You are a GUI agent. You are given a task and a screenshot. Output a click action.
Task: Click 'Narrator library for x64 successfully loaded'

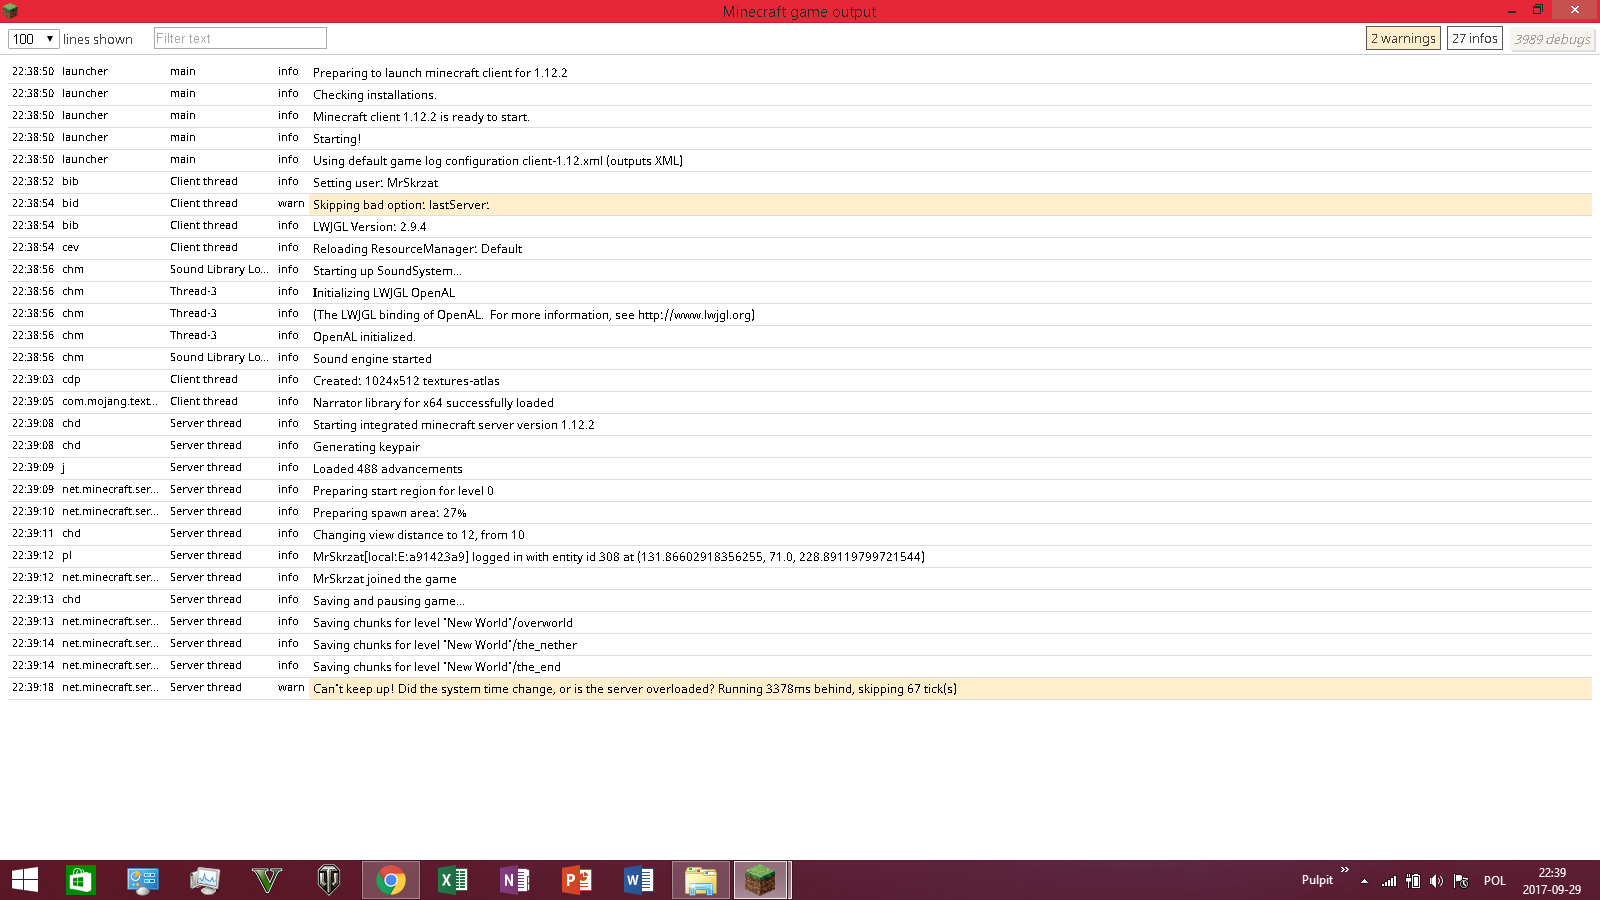[x=434, y=403]
